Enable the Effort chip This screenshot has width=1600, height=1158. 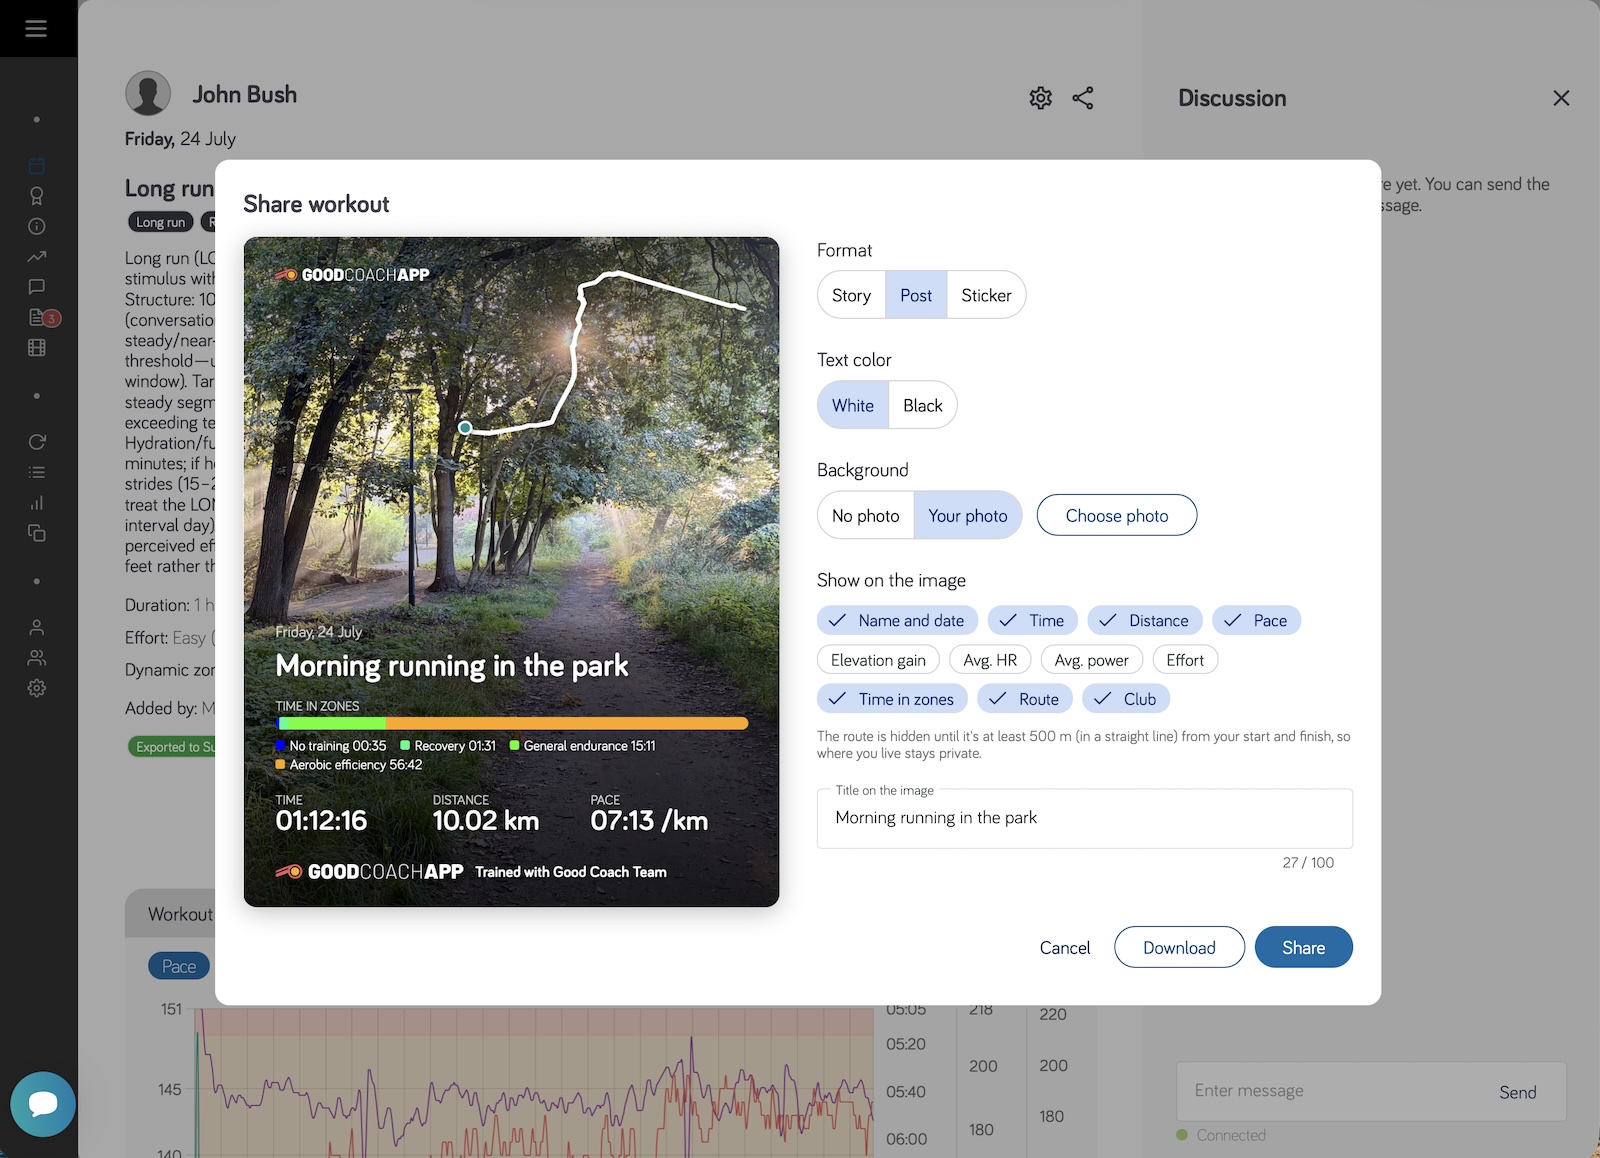(x=1185, y=660)
